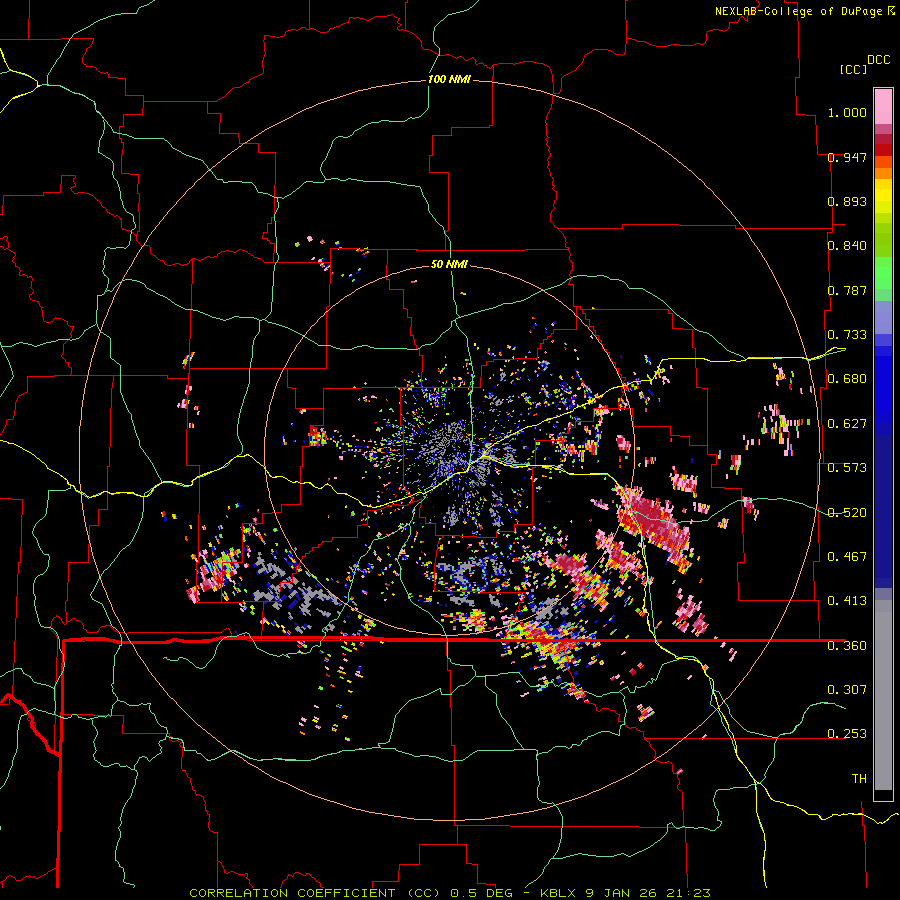
Task: Pick the black swatch at color bar bottom
Action: [883, 796]
